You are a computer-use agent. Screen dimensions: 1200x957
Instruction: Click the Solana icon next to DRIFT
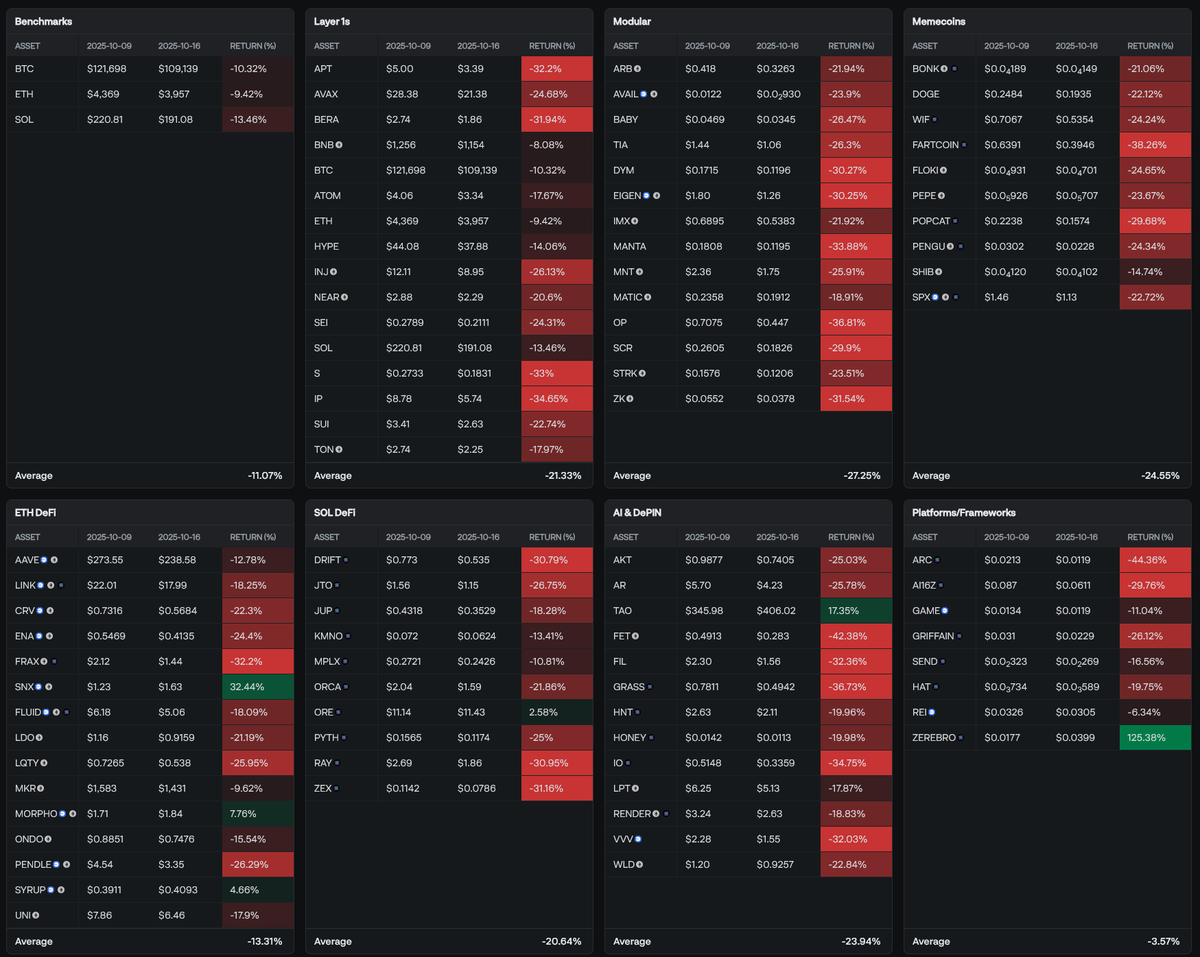[348, 560]
